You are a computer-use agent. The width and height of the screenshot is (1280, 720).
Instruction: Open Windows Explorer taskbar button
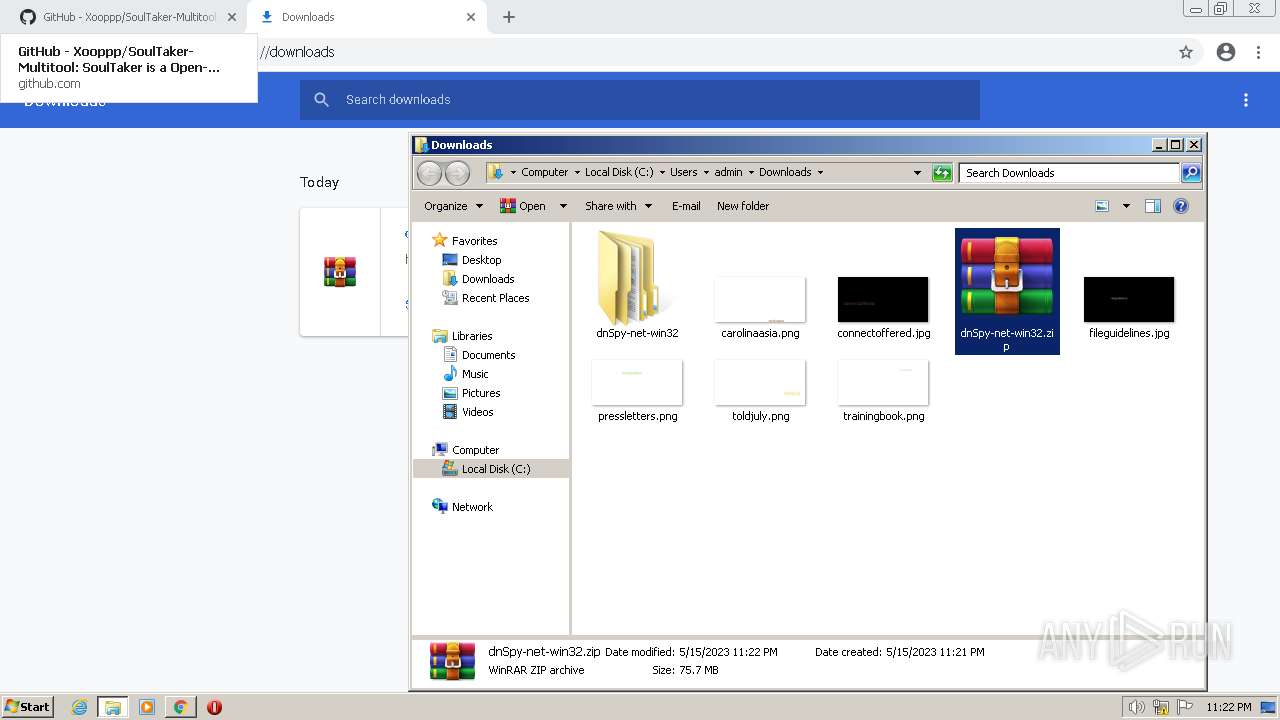(x=113, y=707)
